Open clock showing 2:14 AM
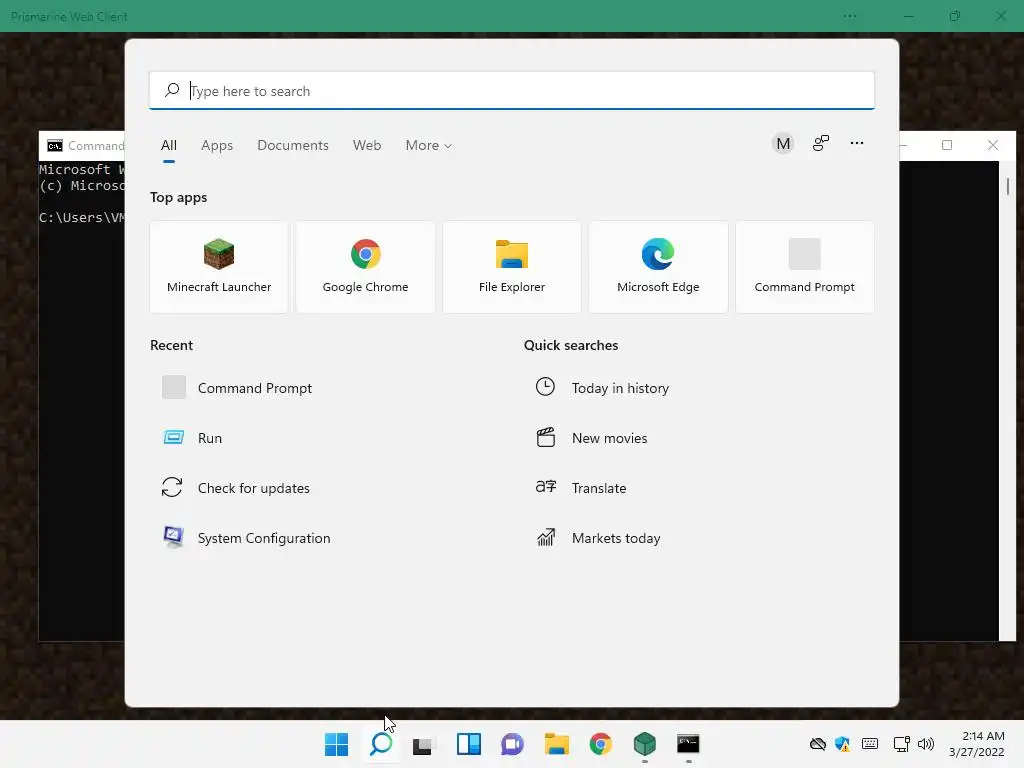 click(976, 744)
